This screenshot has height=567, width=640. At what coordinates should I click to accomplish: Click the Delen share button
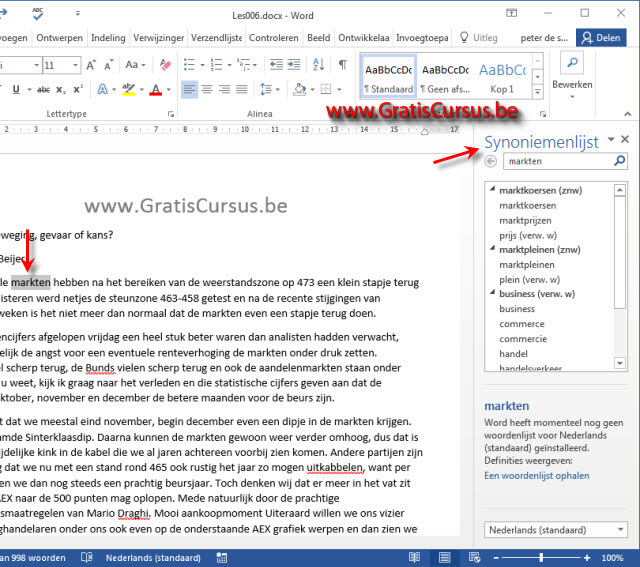(x=601, y=38)
